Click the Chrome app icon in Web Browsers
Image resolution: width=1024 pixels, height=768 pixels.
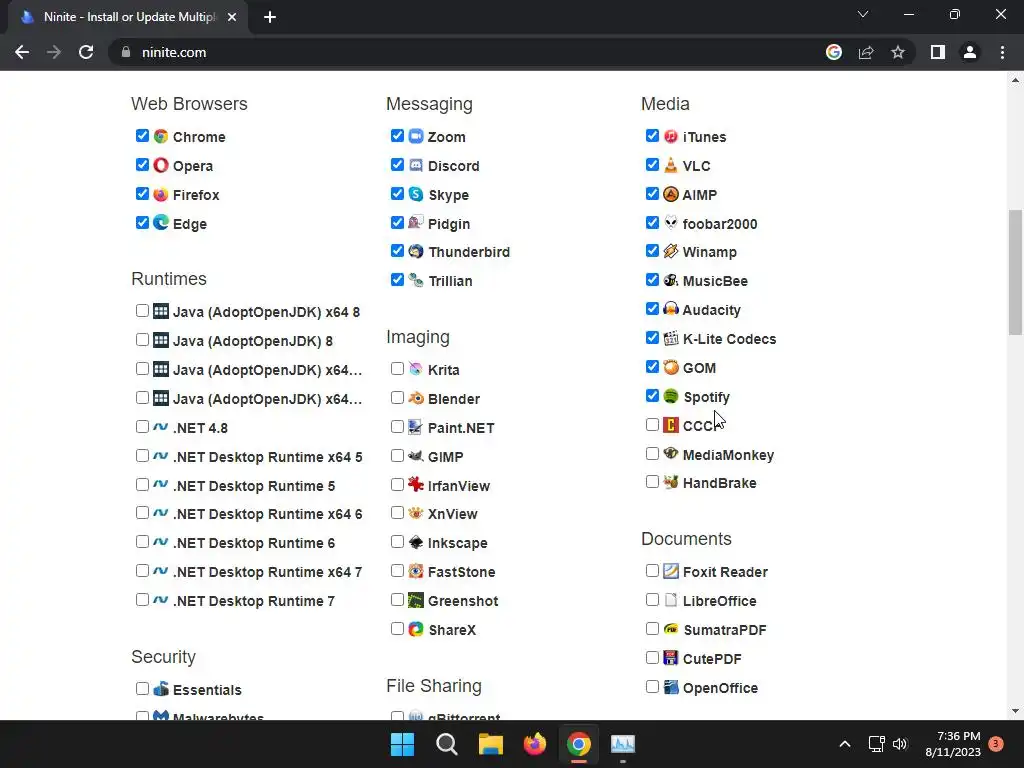pos(161,136)
